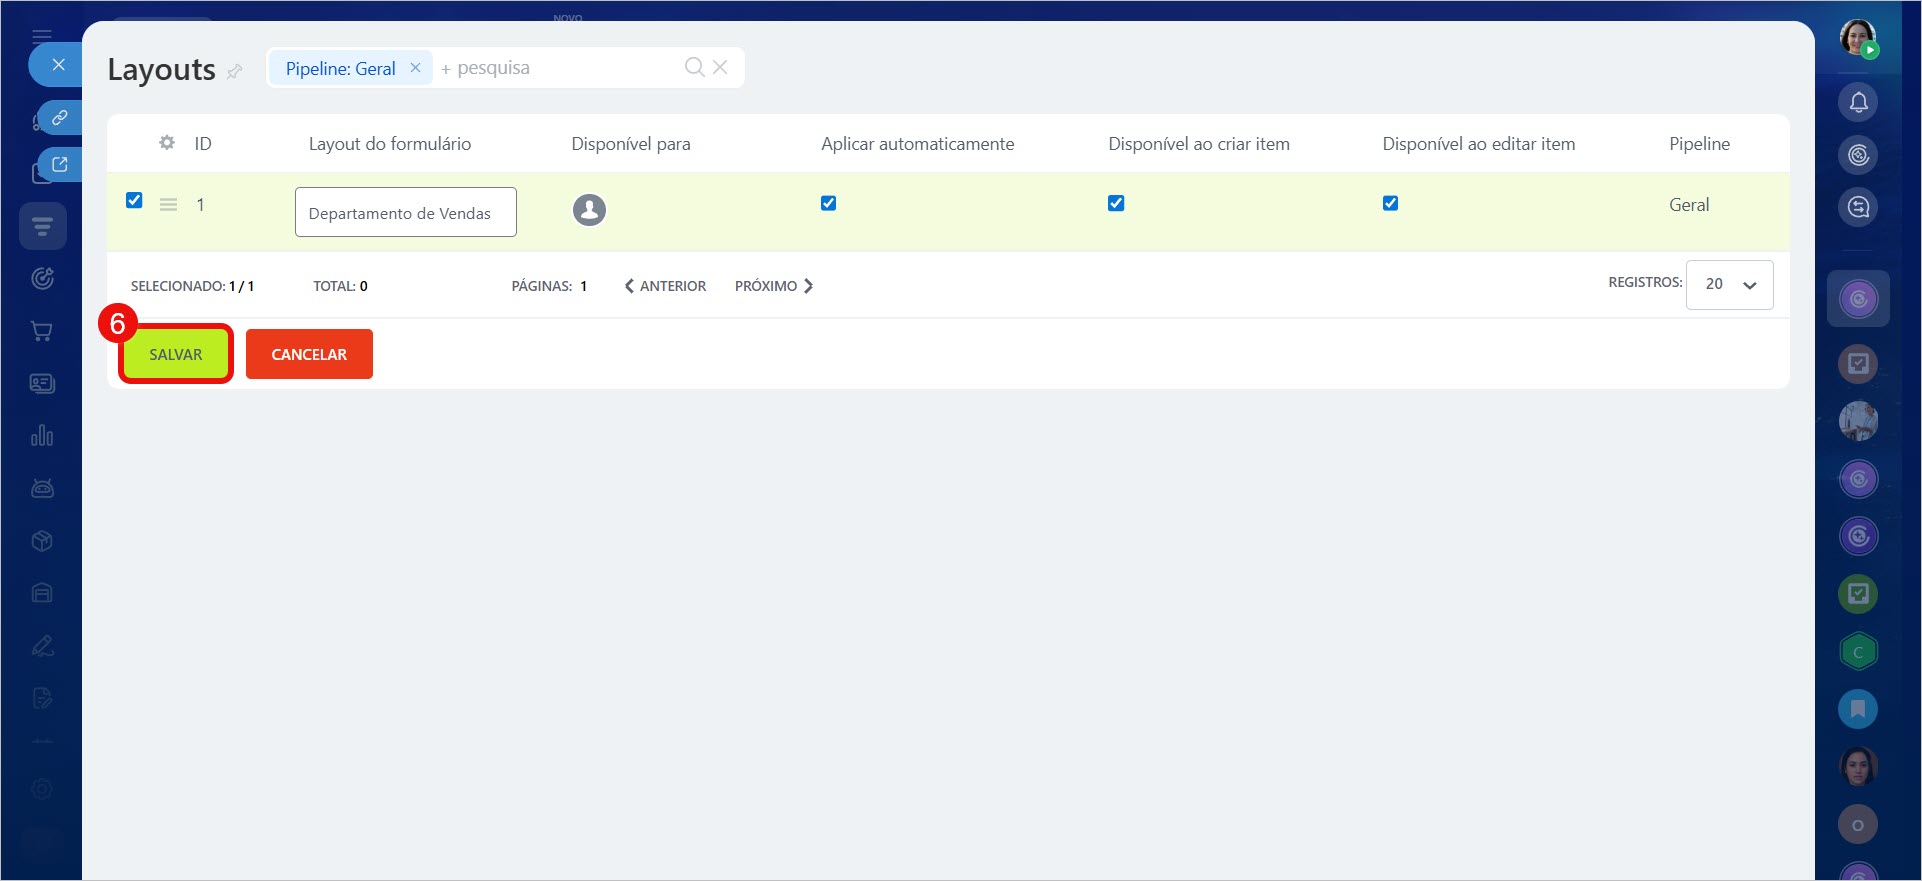Viewport: 1922px width, 881px height.
Task: Disable the Disponível ao editar item checkbox
Action: tap(1390, 203)
